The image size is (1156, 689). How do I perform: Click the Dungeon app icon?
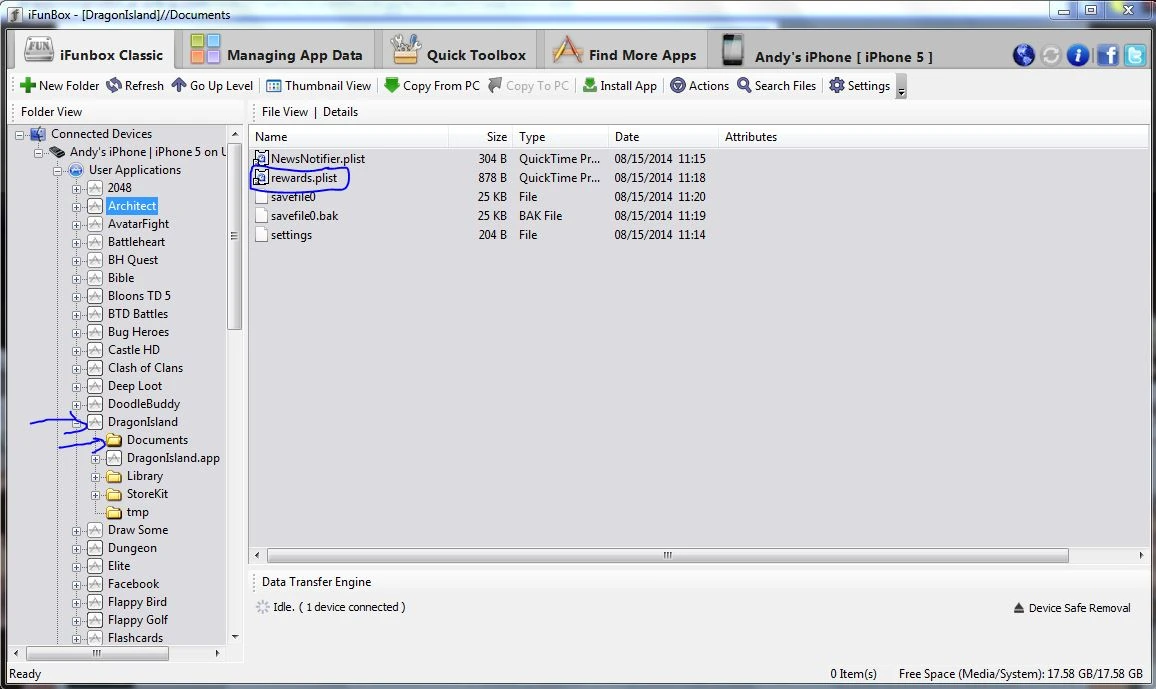coord(94,548)
